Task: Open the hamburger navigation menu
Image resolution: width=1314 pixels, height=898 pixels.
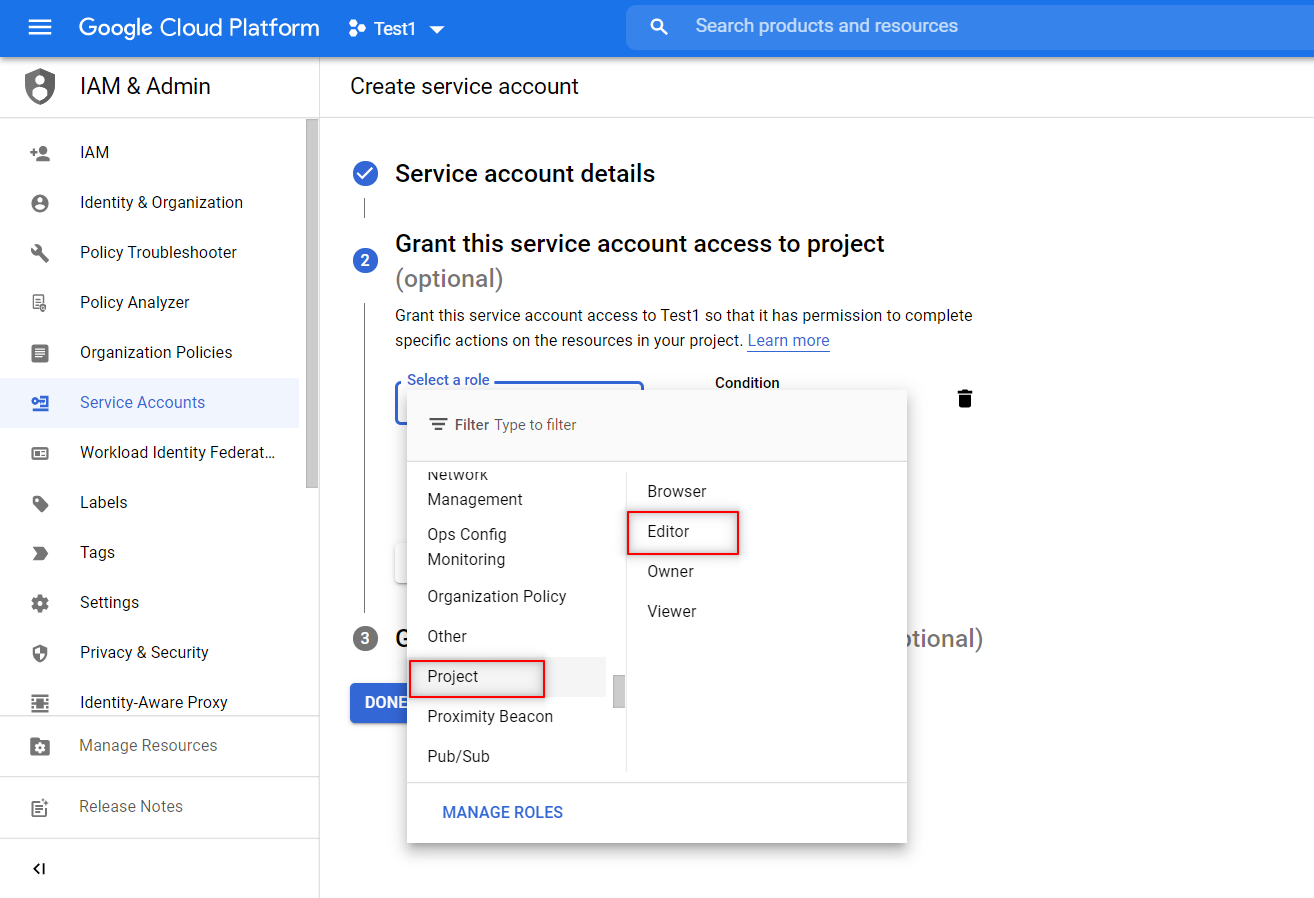Action: 40,28
